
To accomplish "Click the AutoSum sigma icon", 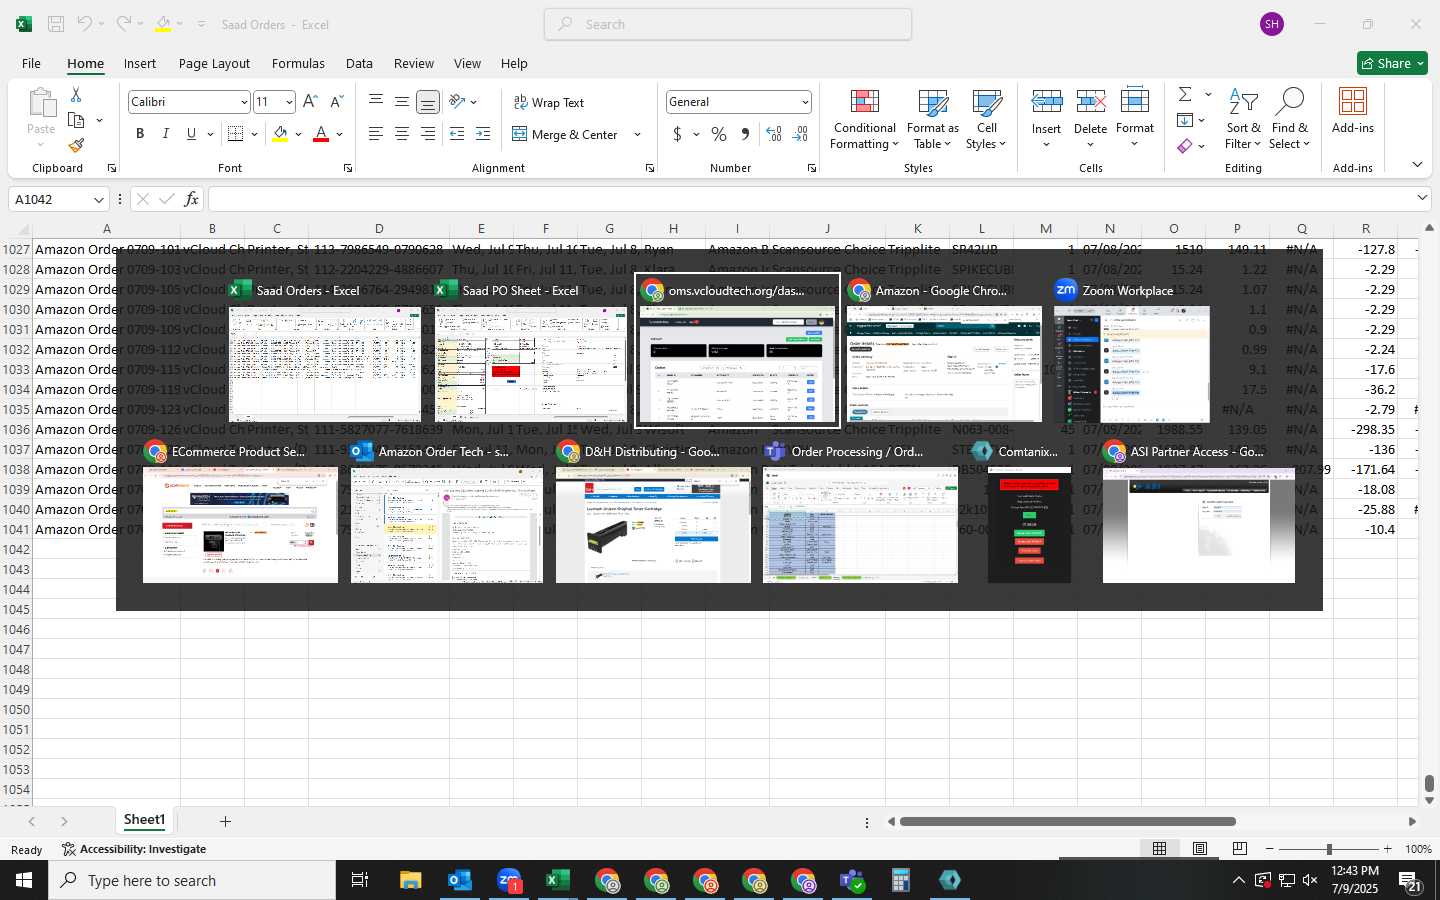I will pyautogui.click(x=1185, y=94).
